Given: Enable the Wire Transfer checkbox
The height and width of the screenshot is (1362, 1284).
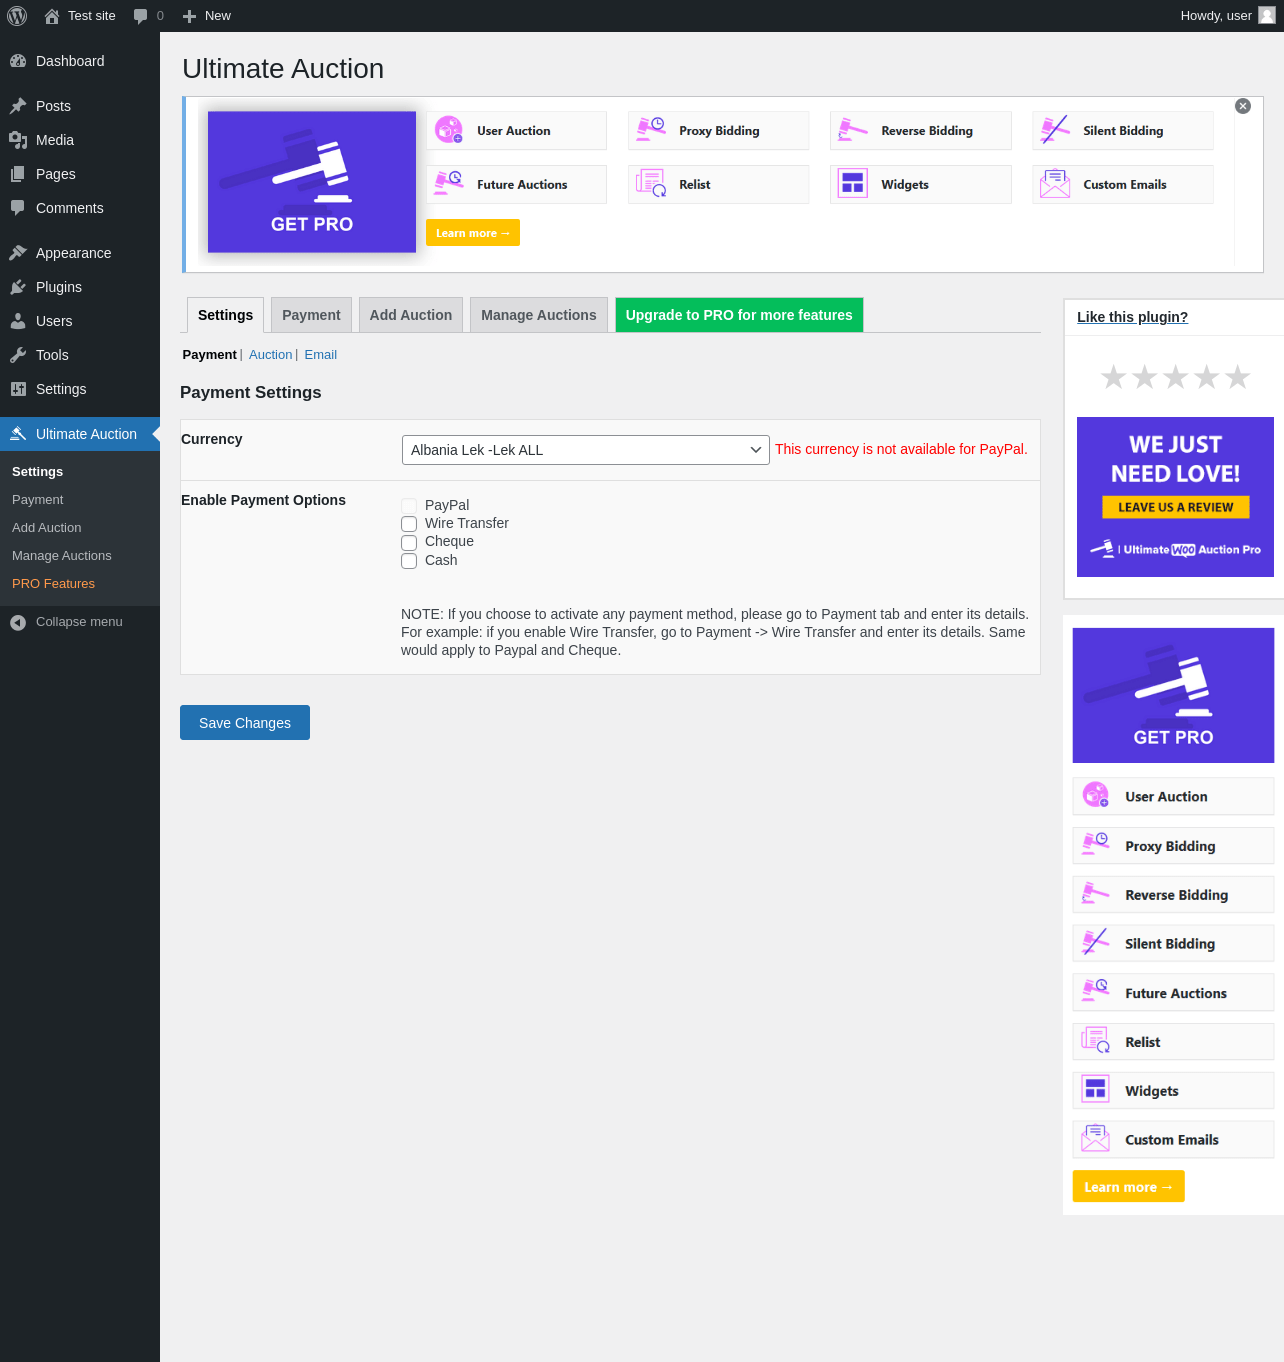Looking at the screenshot, I should 409,524.
